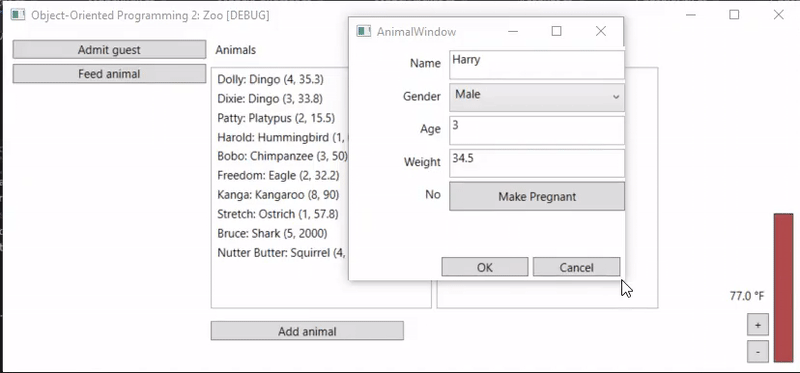
Task: Click the Feed animal button
Action: pos(109,73)
